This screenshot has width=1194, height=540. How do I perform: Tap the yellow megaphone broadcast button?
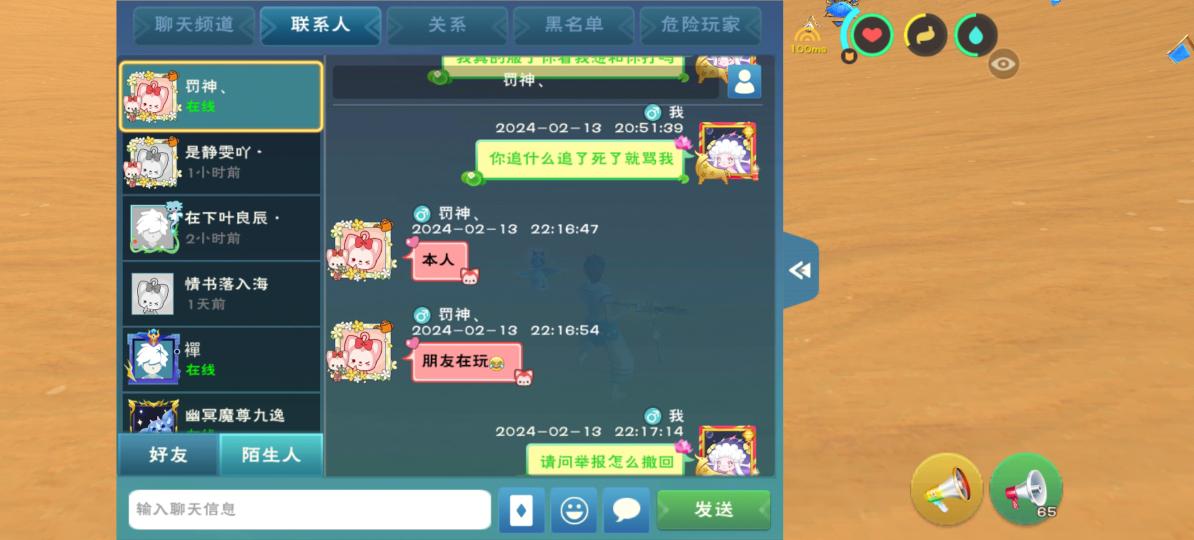click(x=947, y=489)
